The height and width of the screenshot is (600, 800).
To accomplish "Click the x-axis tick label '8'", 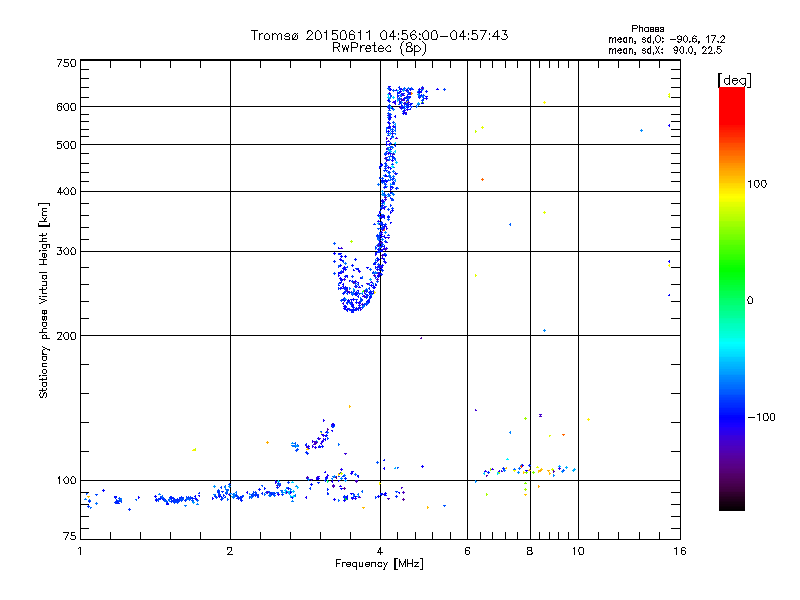I will pyautogui.click(x=530, y=551).
